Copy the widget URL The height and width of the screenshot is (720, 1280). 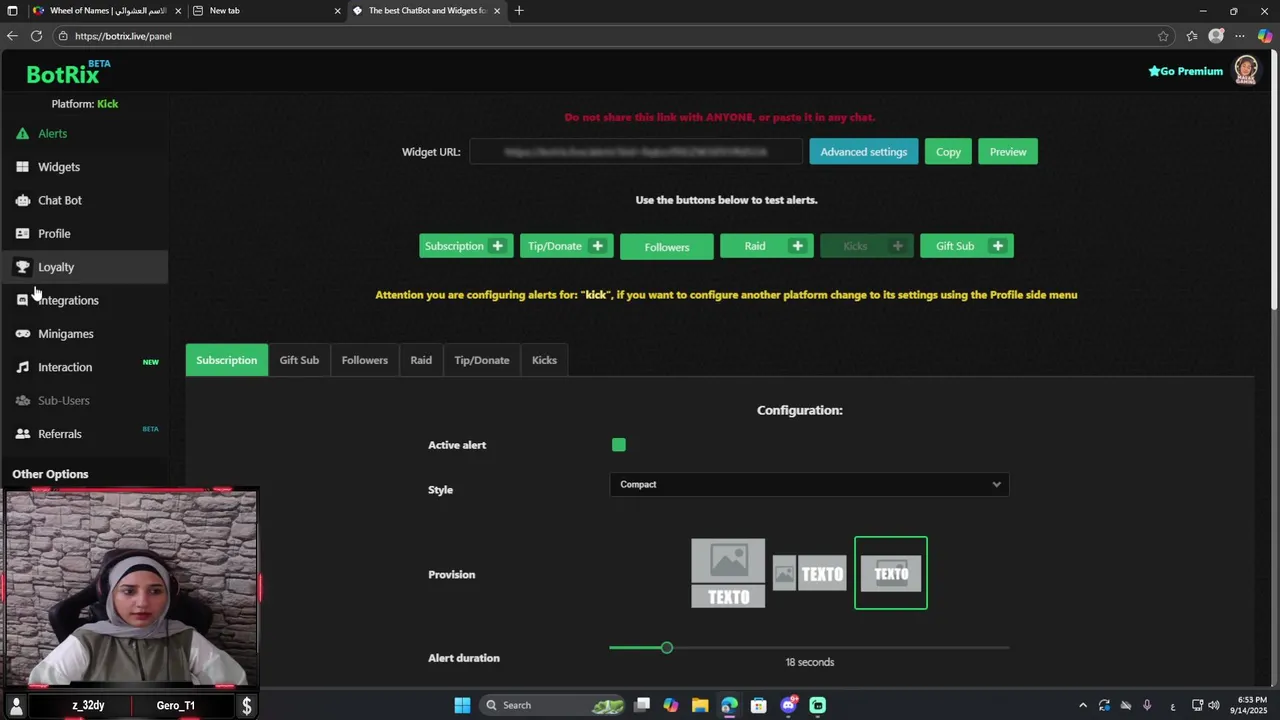click(x=948, y=152)
